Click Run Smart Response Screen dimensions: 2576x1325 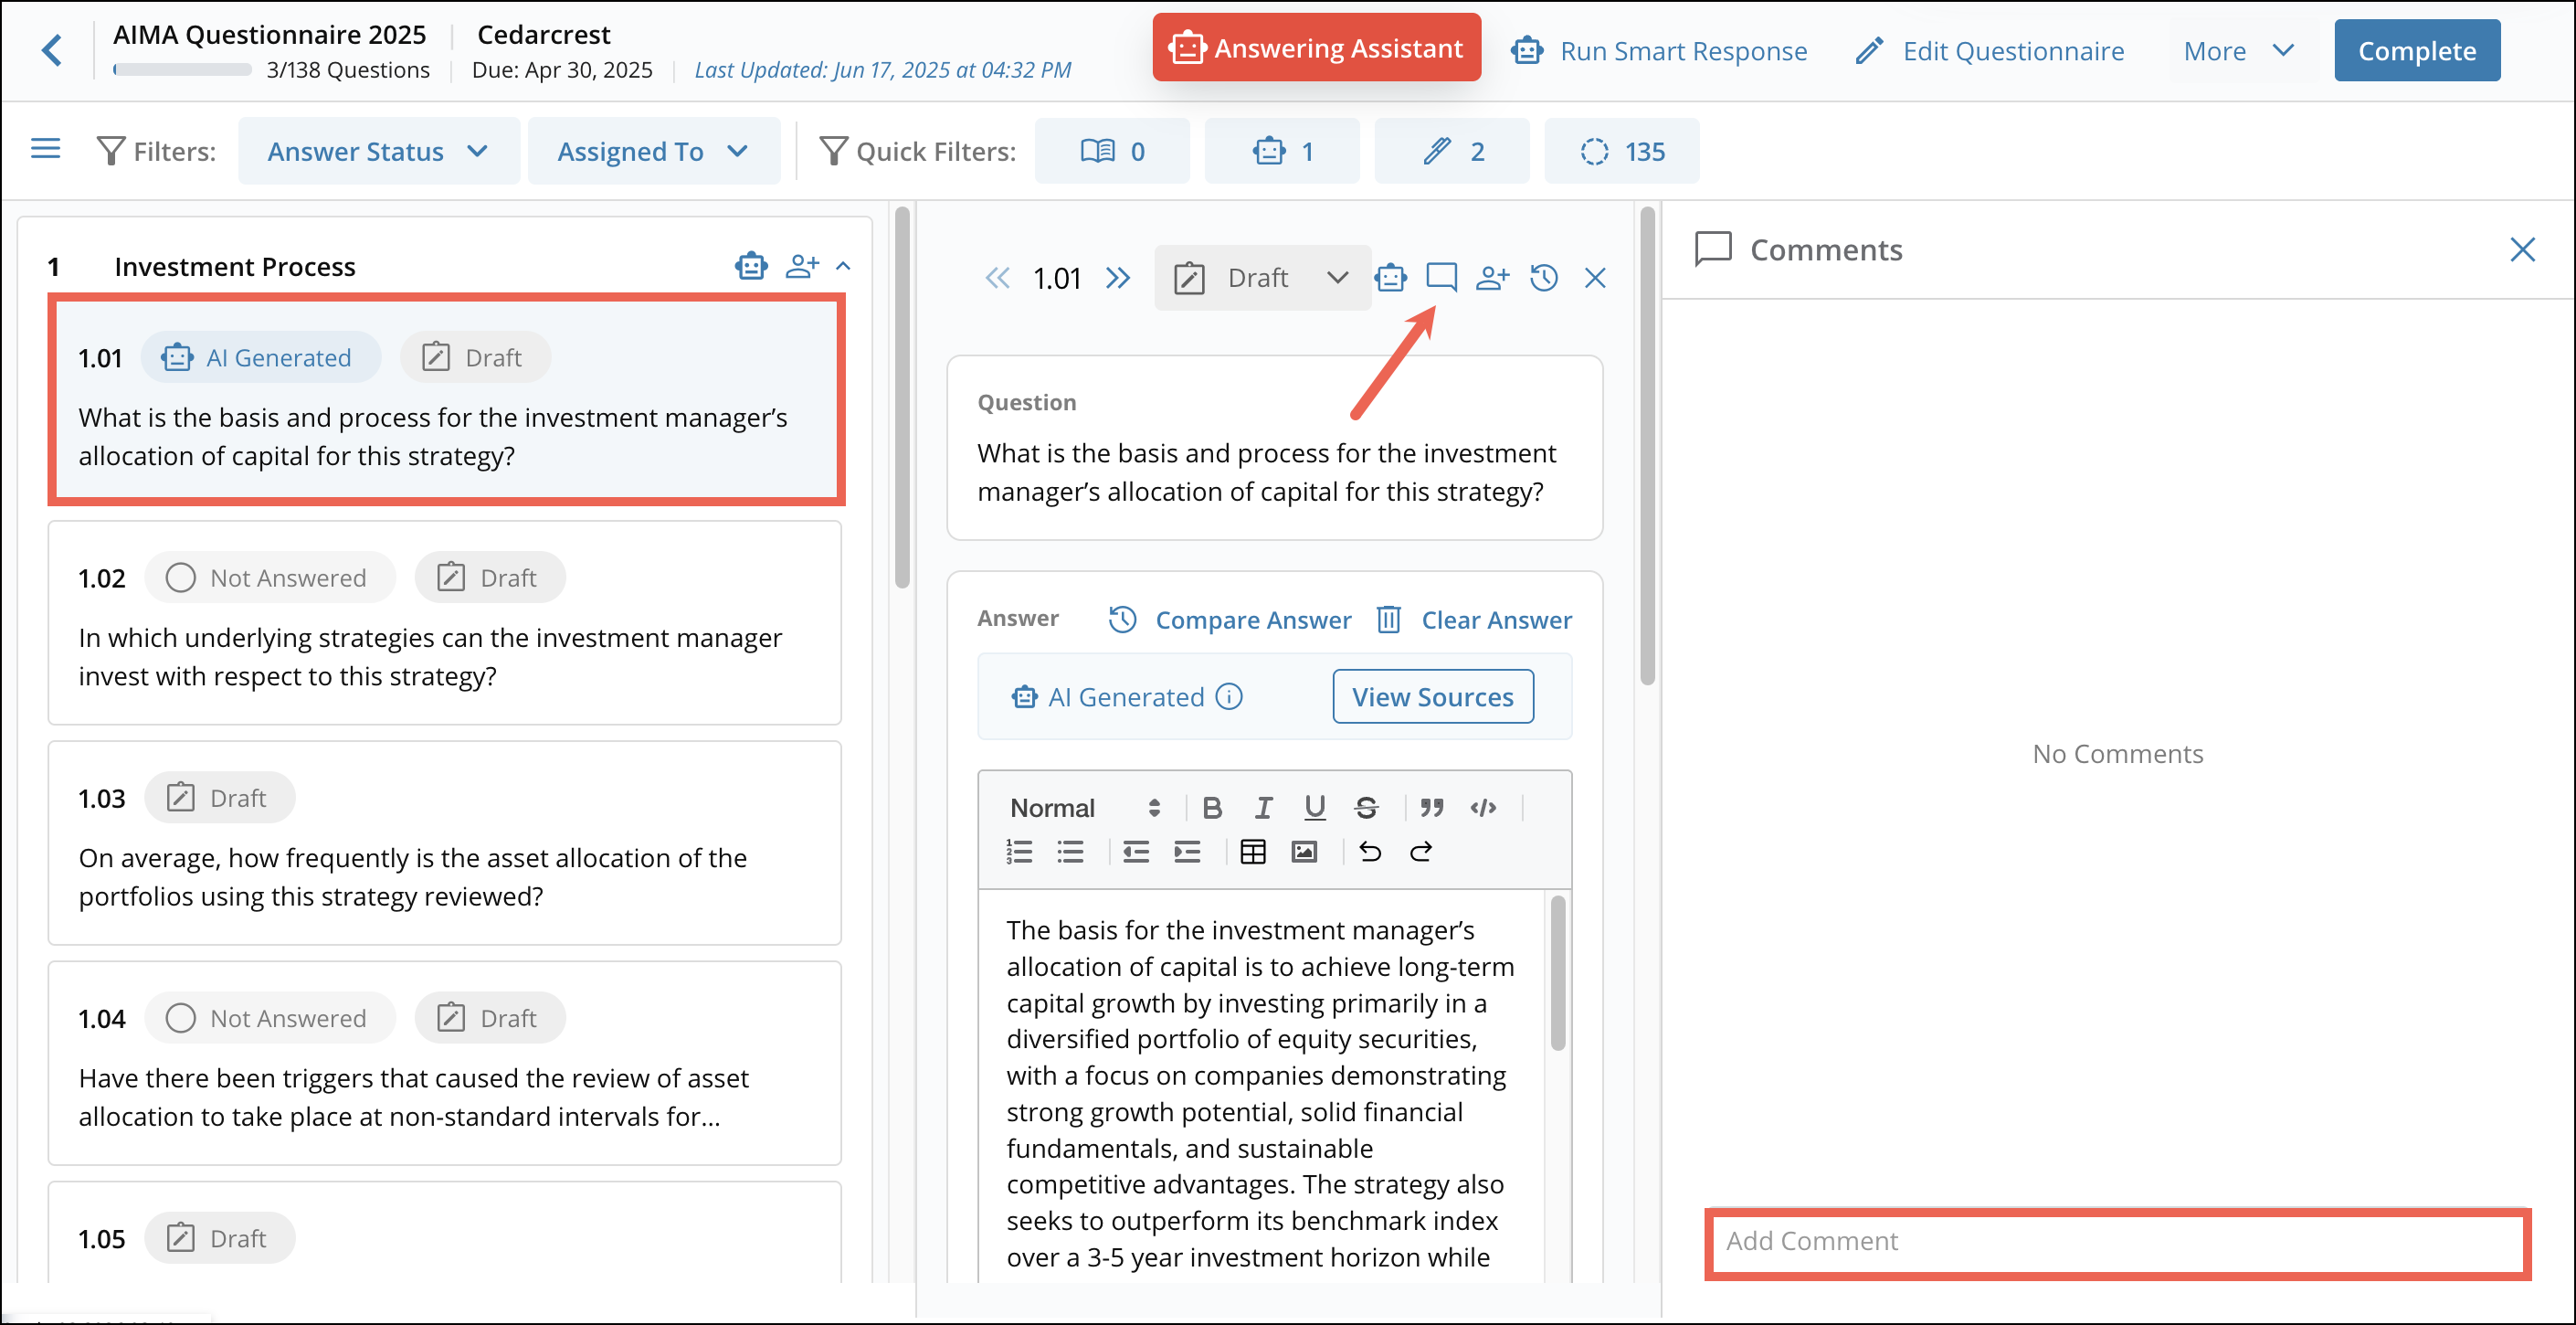[1658, 50]
